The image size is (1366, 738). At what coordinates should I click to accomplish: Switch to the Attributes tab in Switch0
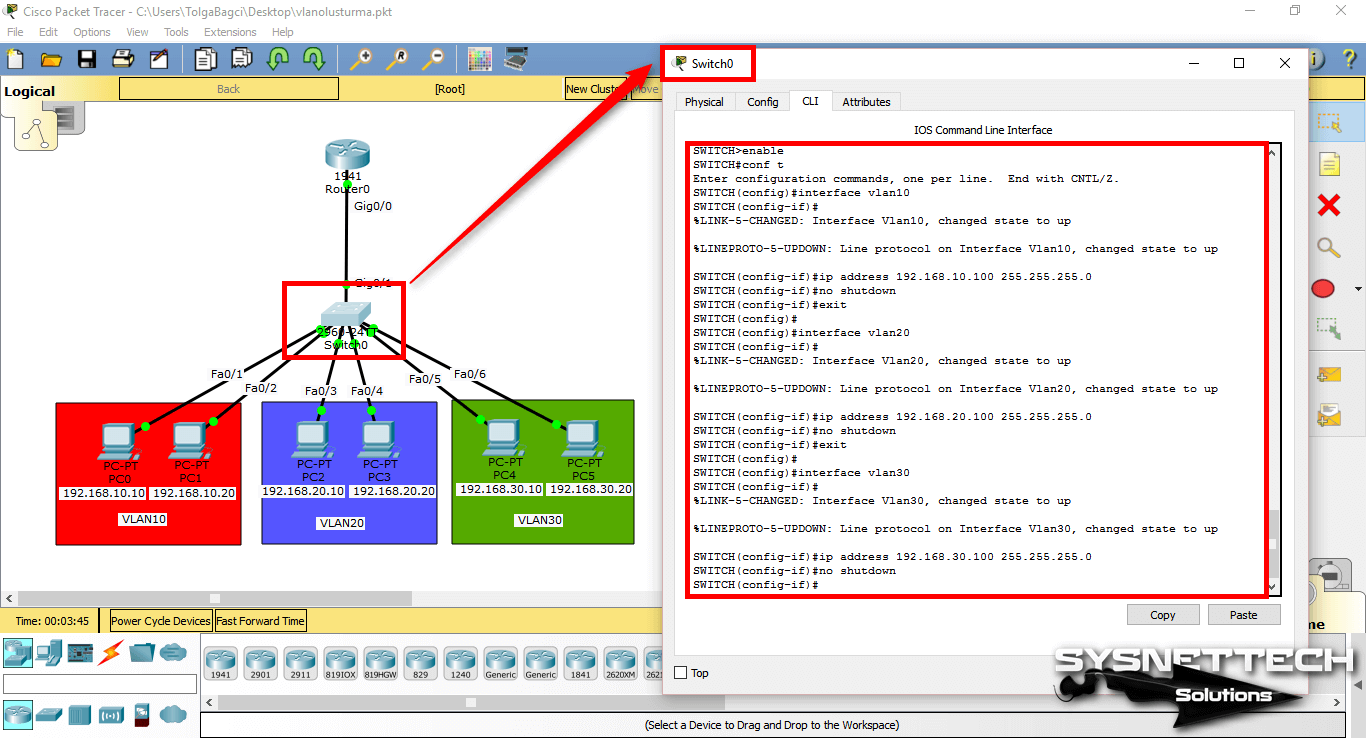click(x=866, y=102)
